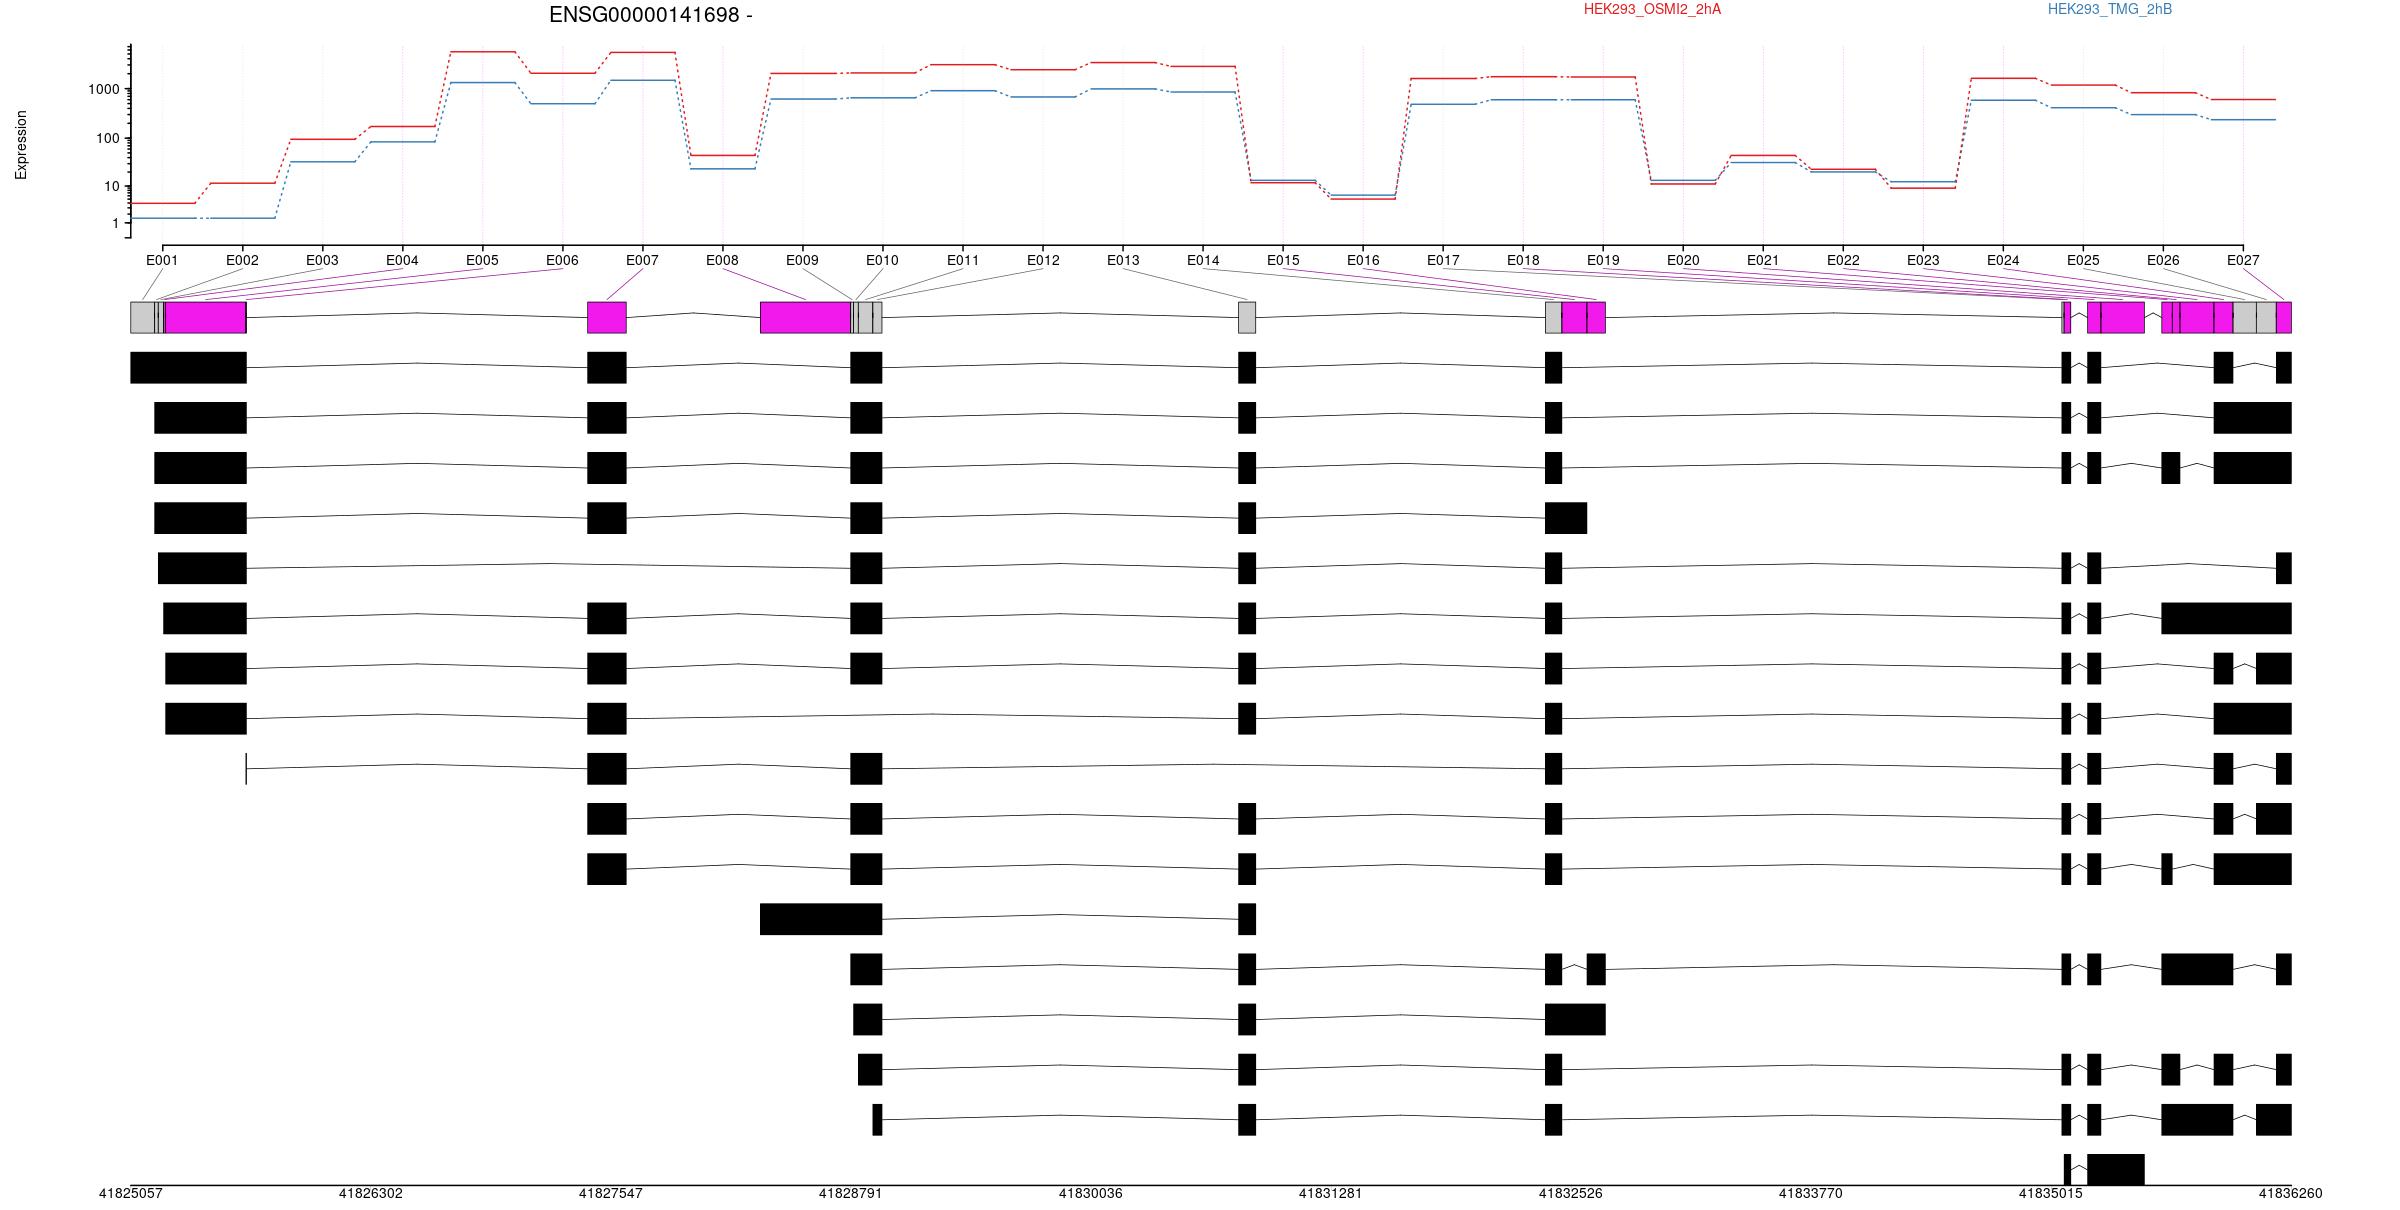
Task: Click exon bin label E002
Action: [x=242, y=260]
